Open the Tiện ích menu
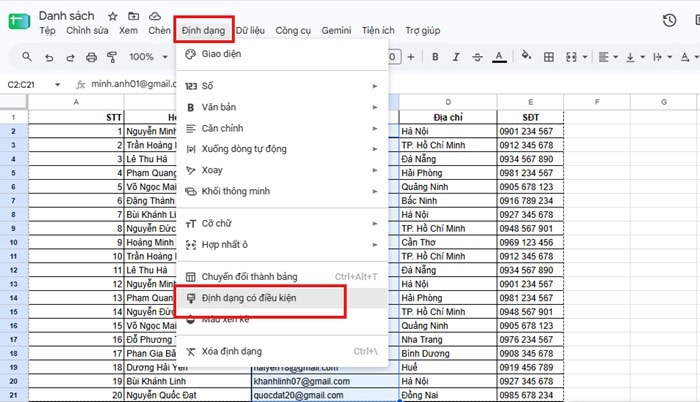700x402 pixels. click(x=378, y=30)
